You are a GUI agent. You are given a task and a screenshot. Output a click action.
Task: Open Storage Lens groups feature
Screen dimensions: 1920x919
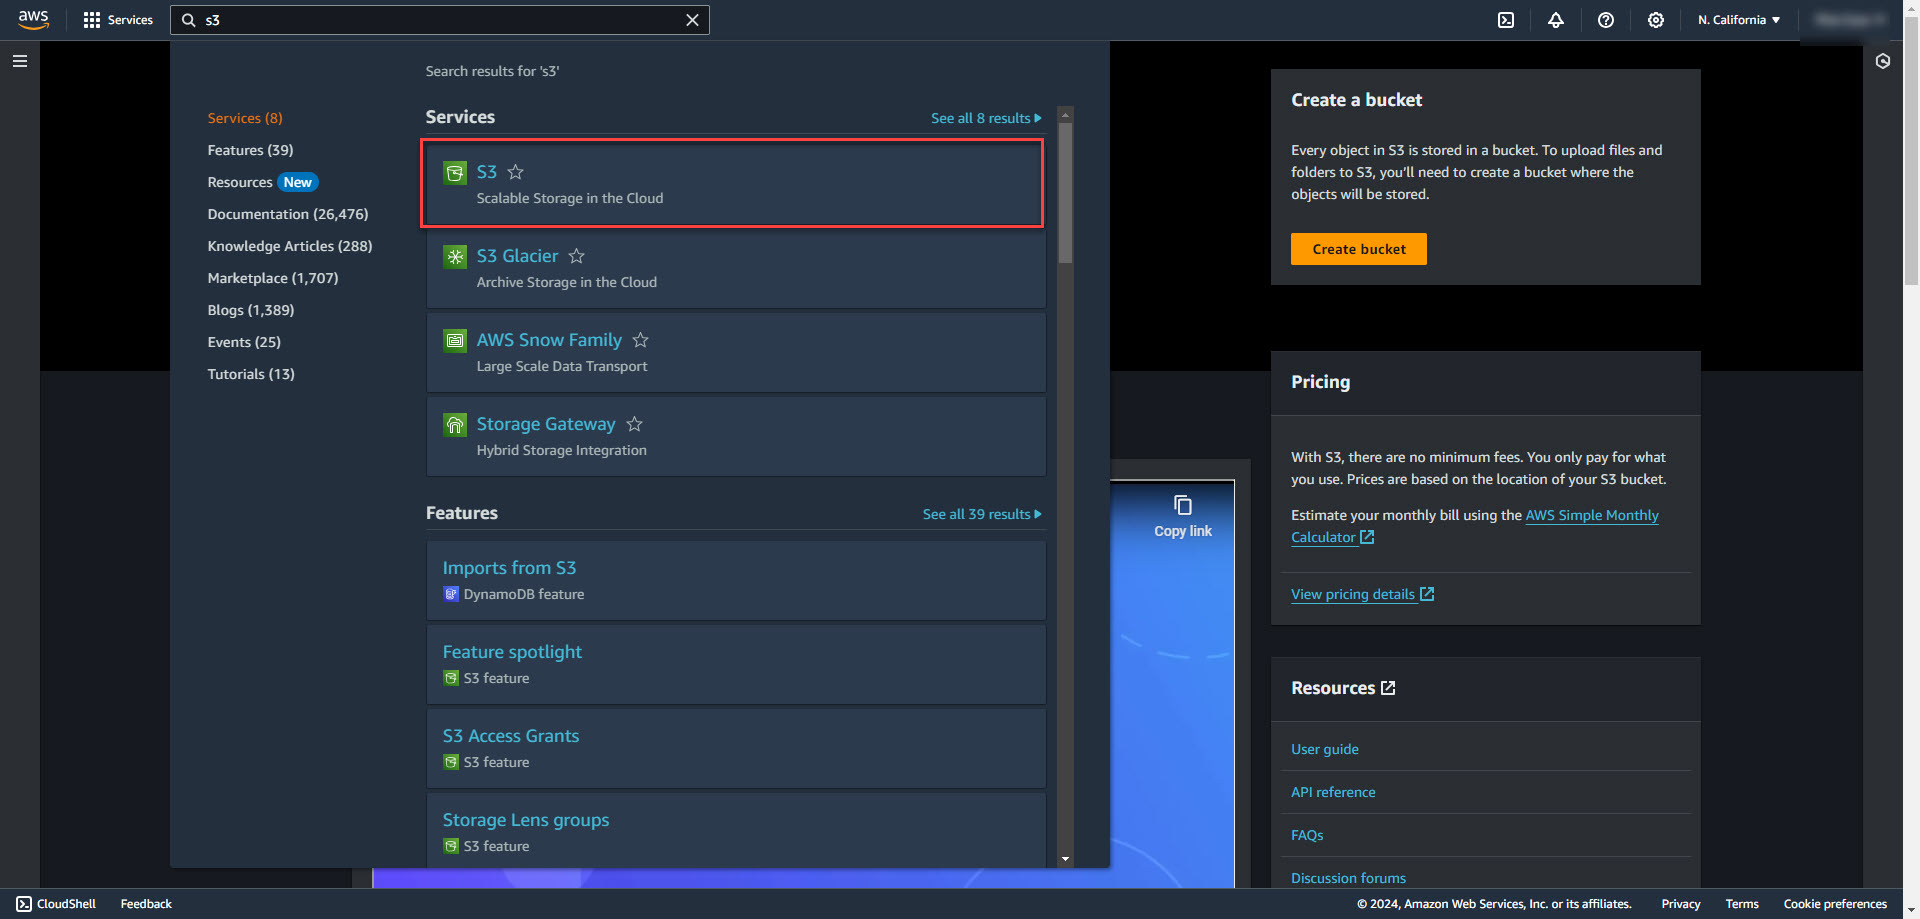(526, 820)
